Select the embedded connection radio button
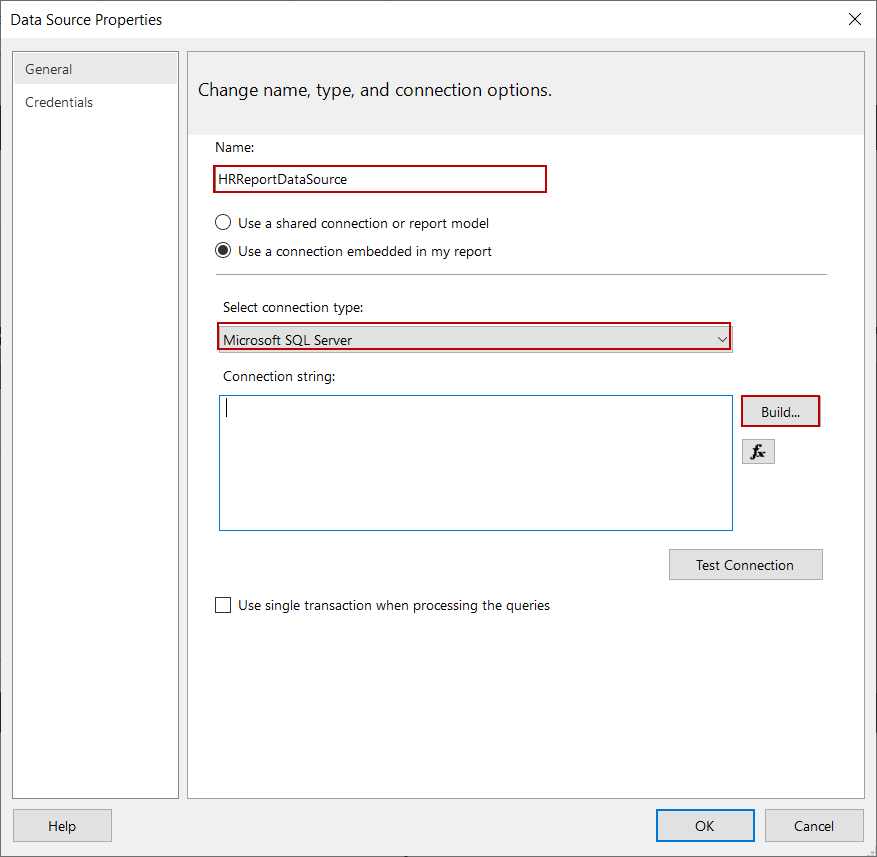 (x=223, y=251)
